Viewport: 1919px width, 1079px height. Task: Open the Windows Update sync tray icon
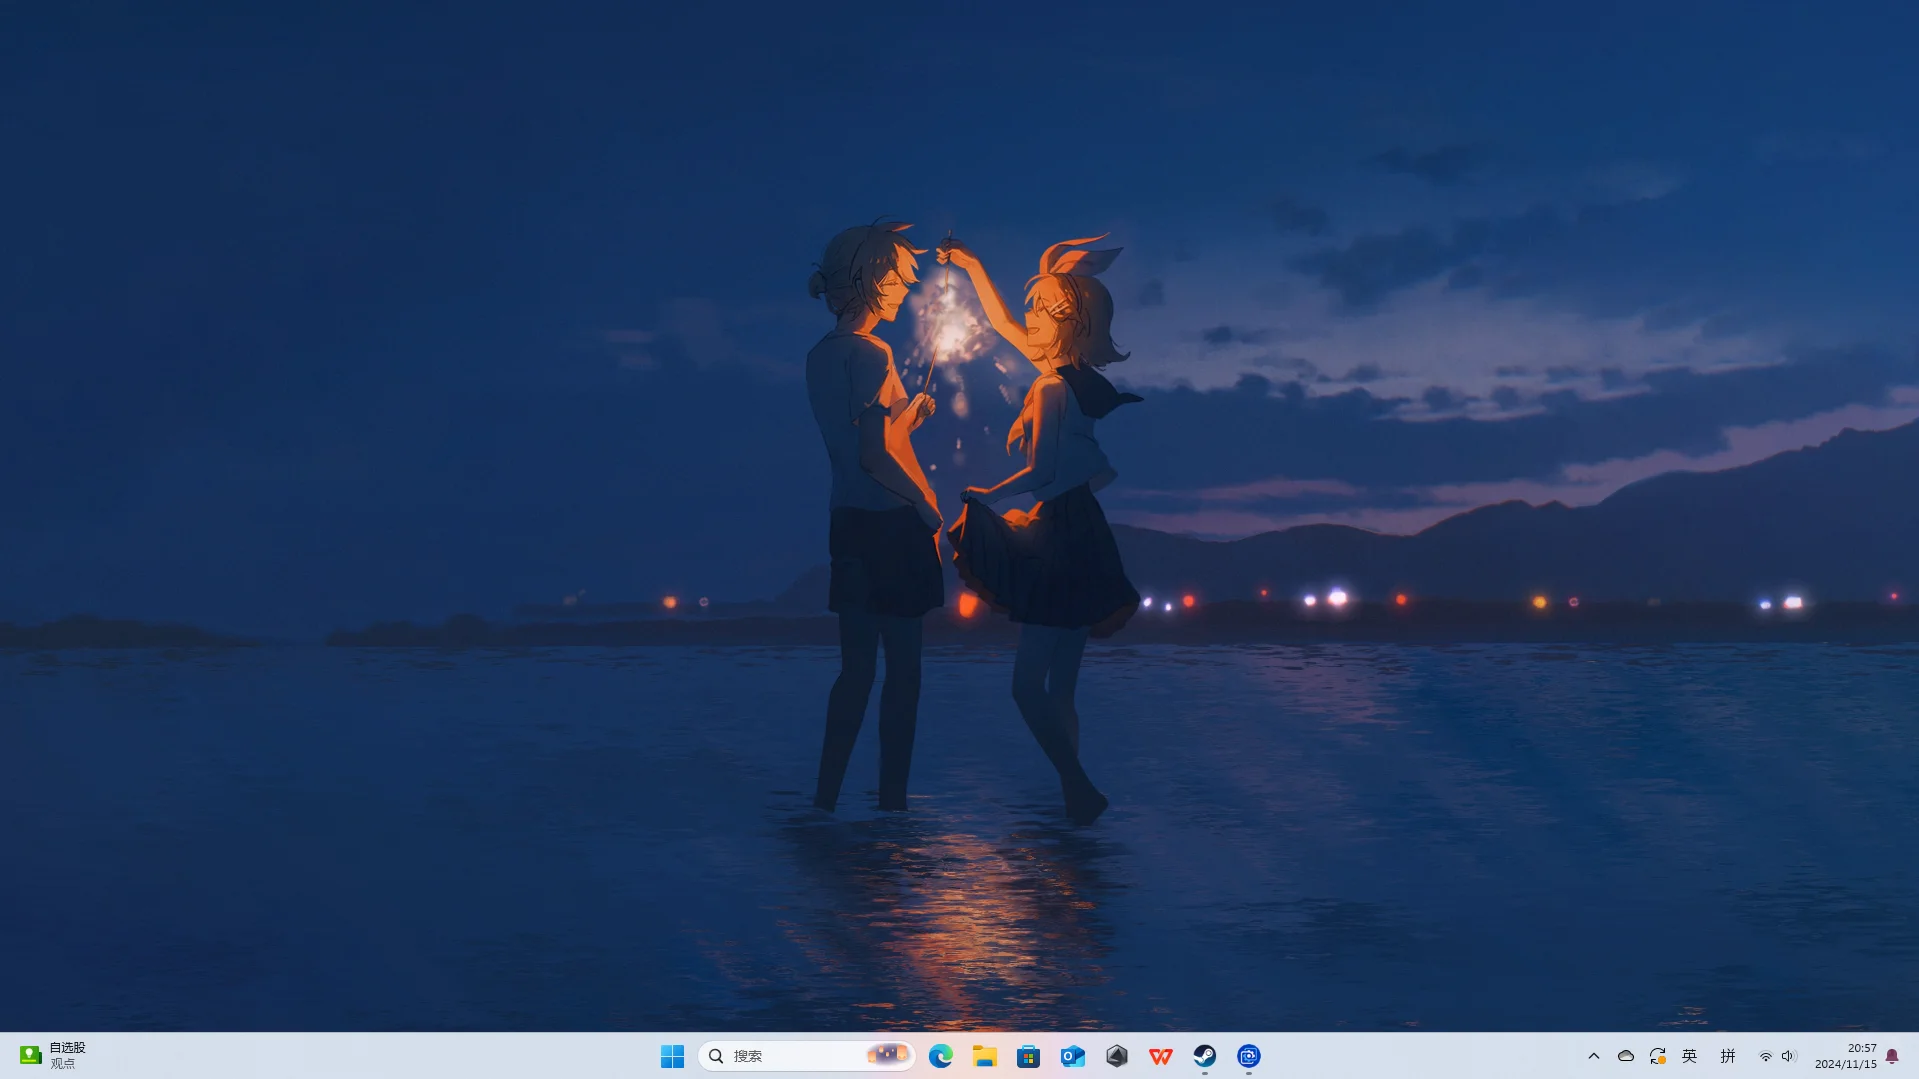tap(1658, 1056)
